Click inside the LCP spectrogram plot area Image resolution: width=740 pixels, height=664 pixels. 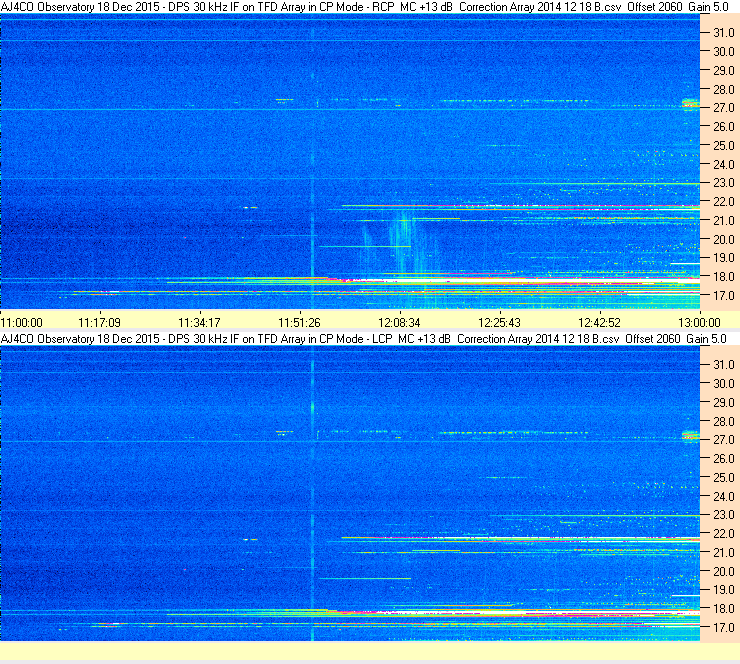pos(350,493)
